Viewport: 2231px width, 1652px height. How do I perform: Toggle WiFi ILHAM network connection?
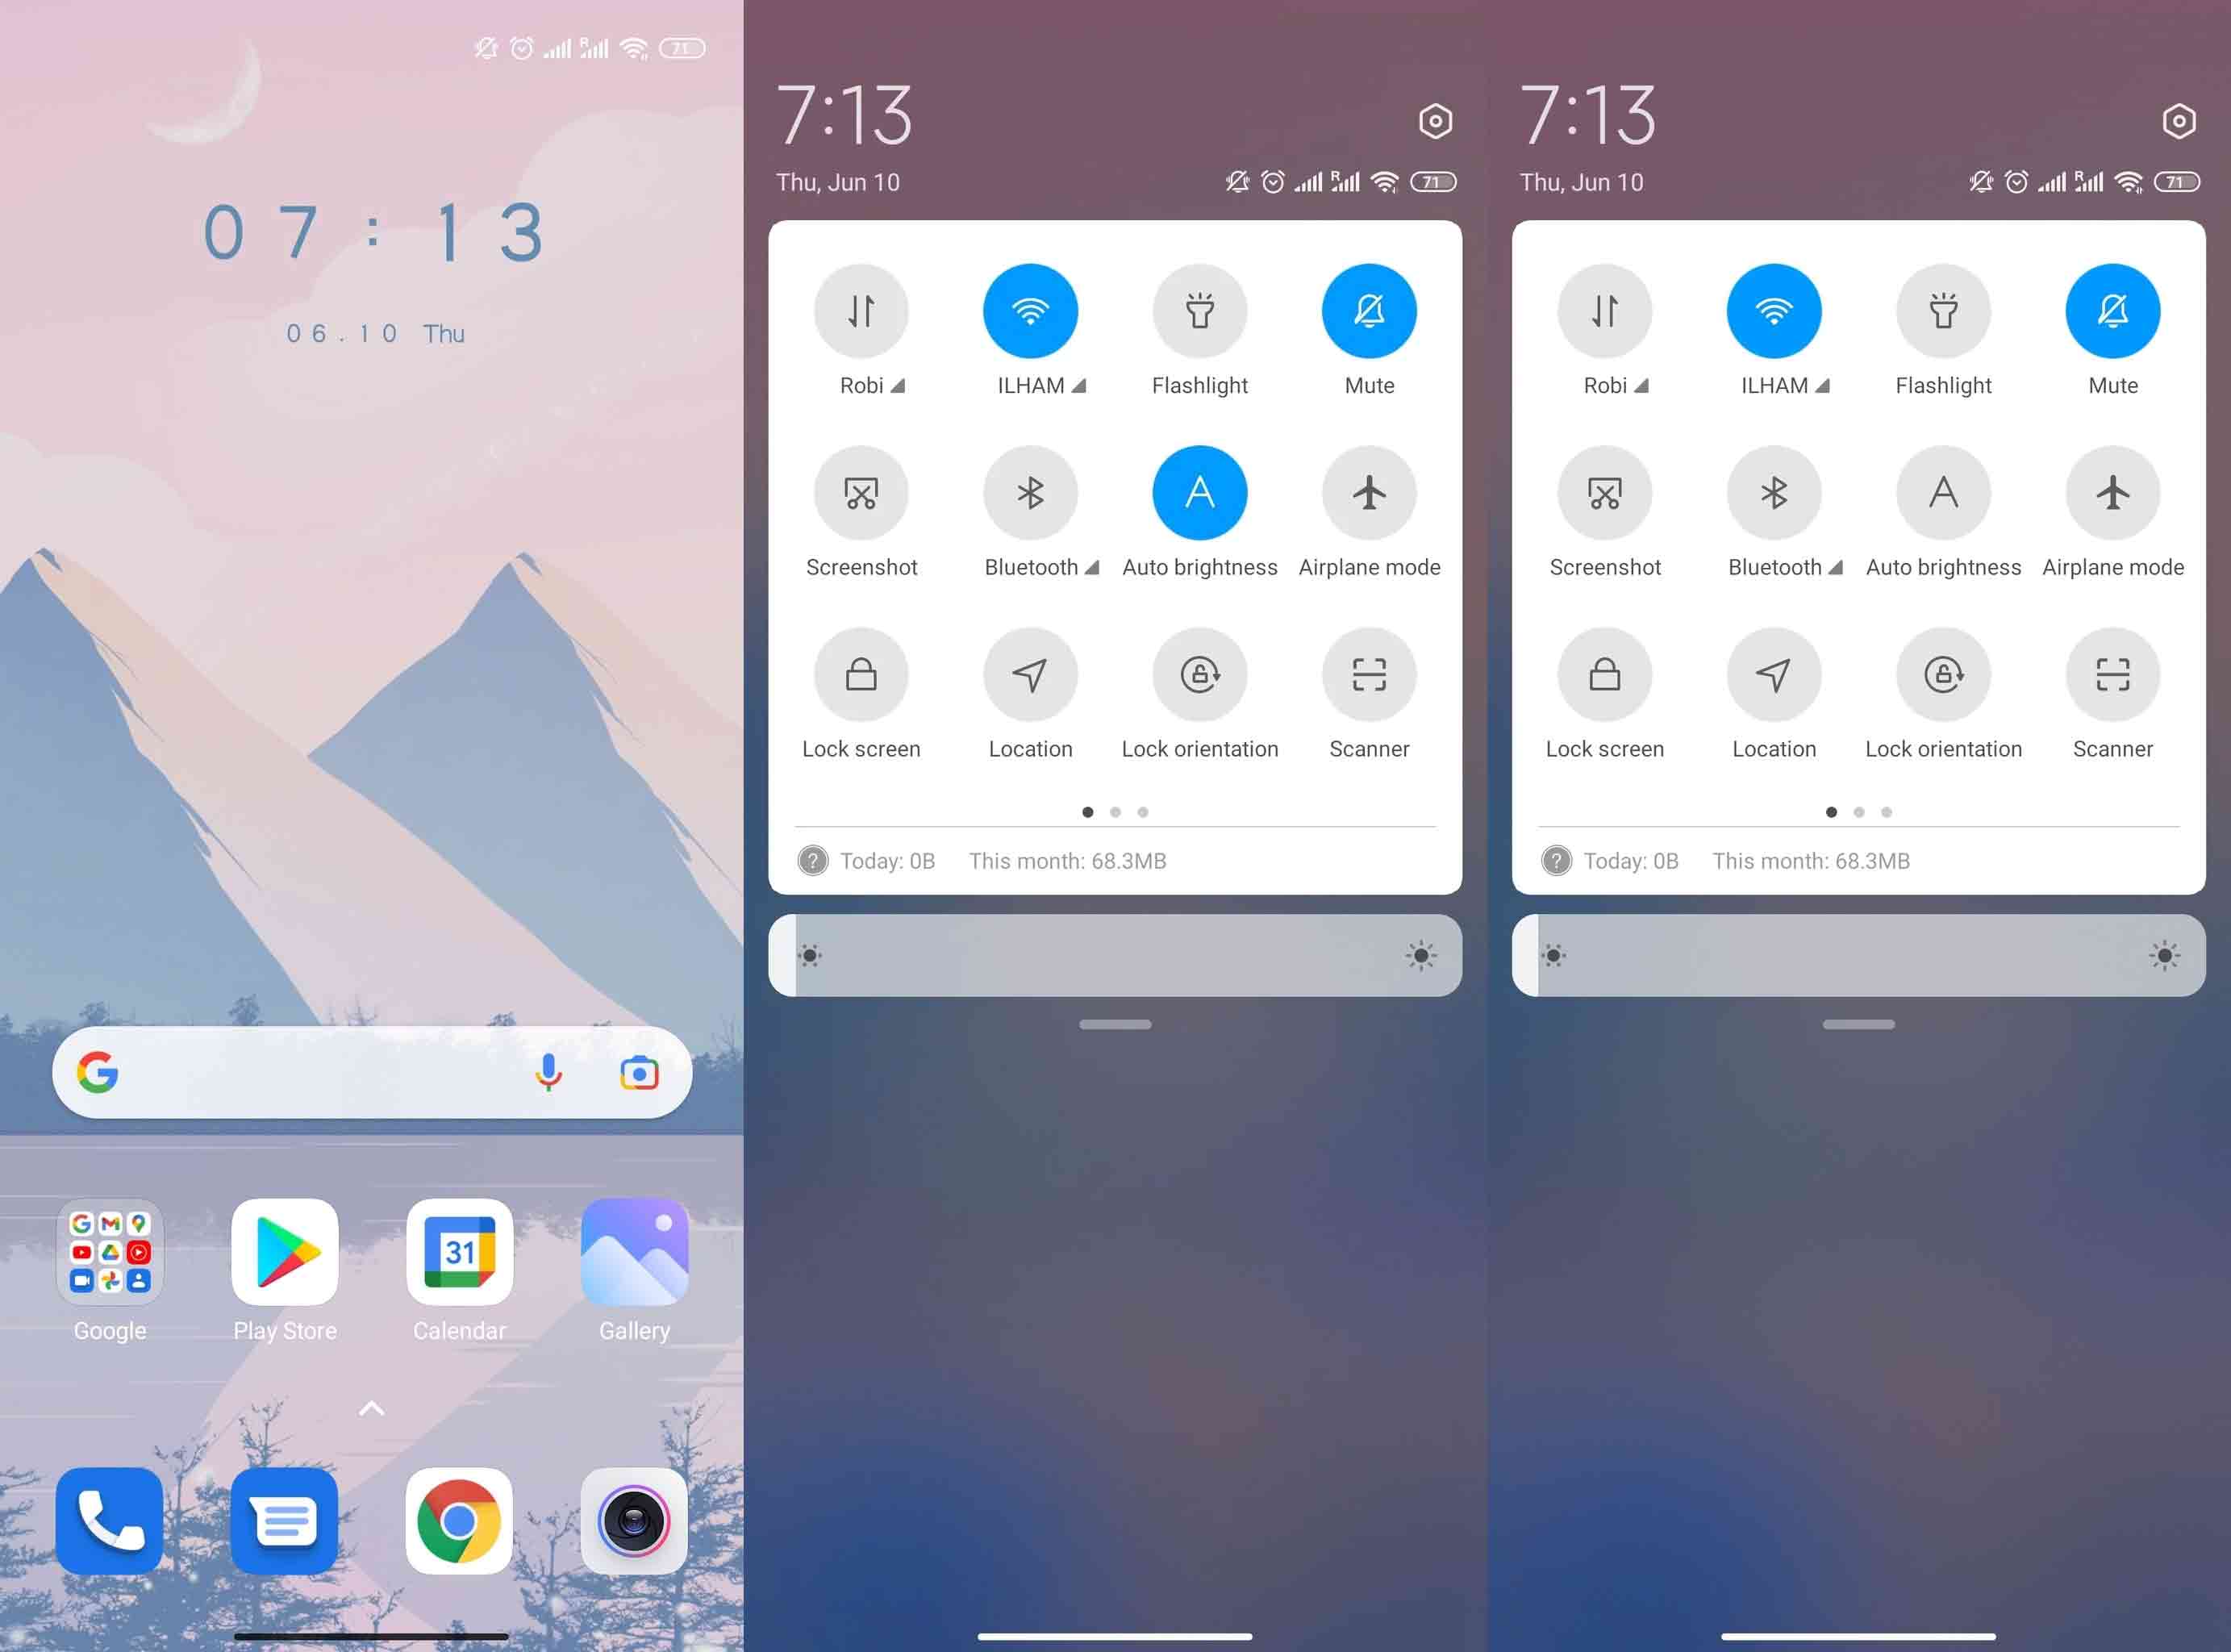1031,311
